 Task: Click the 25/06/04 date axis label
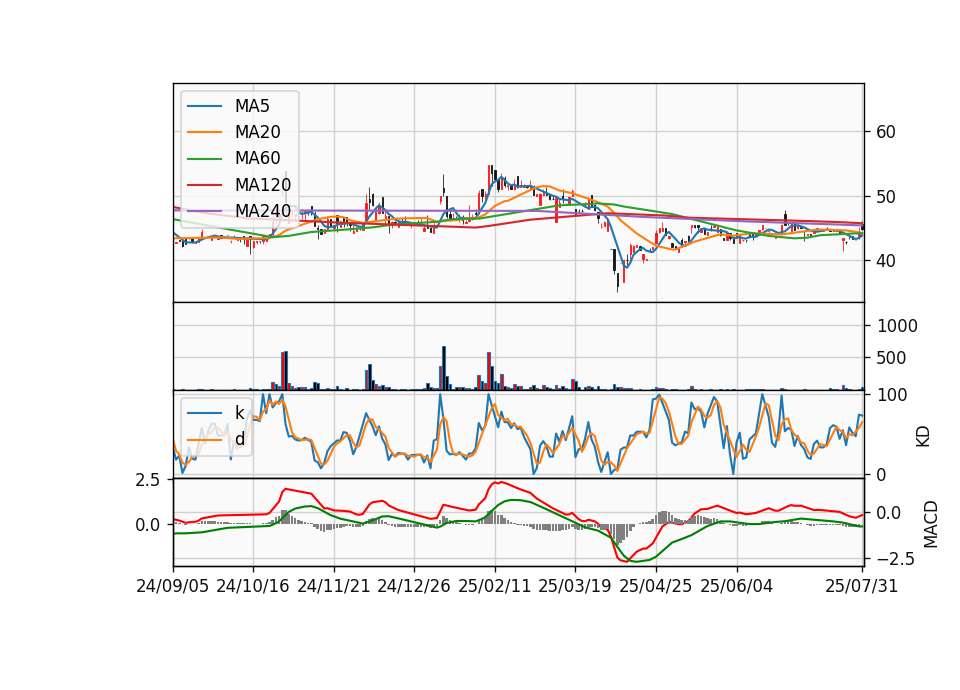pos(737,586)
